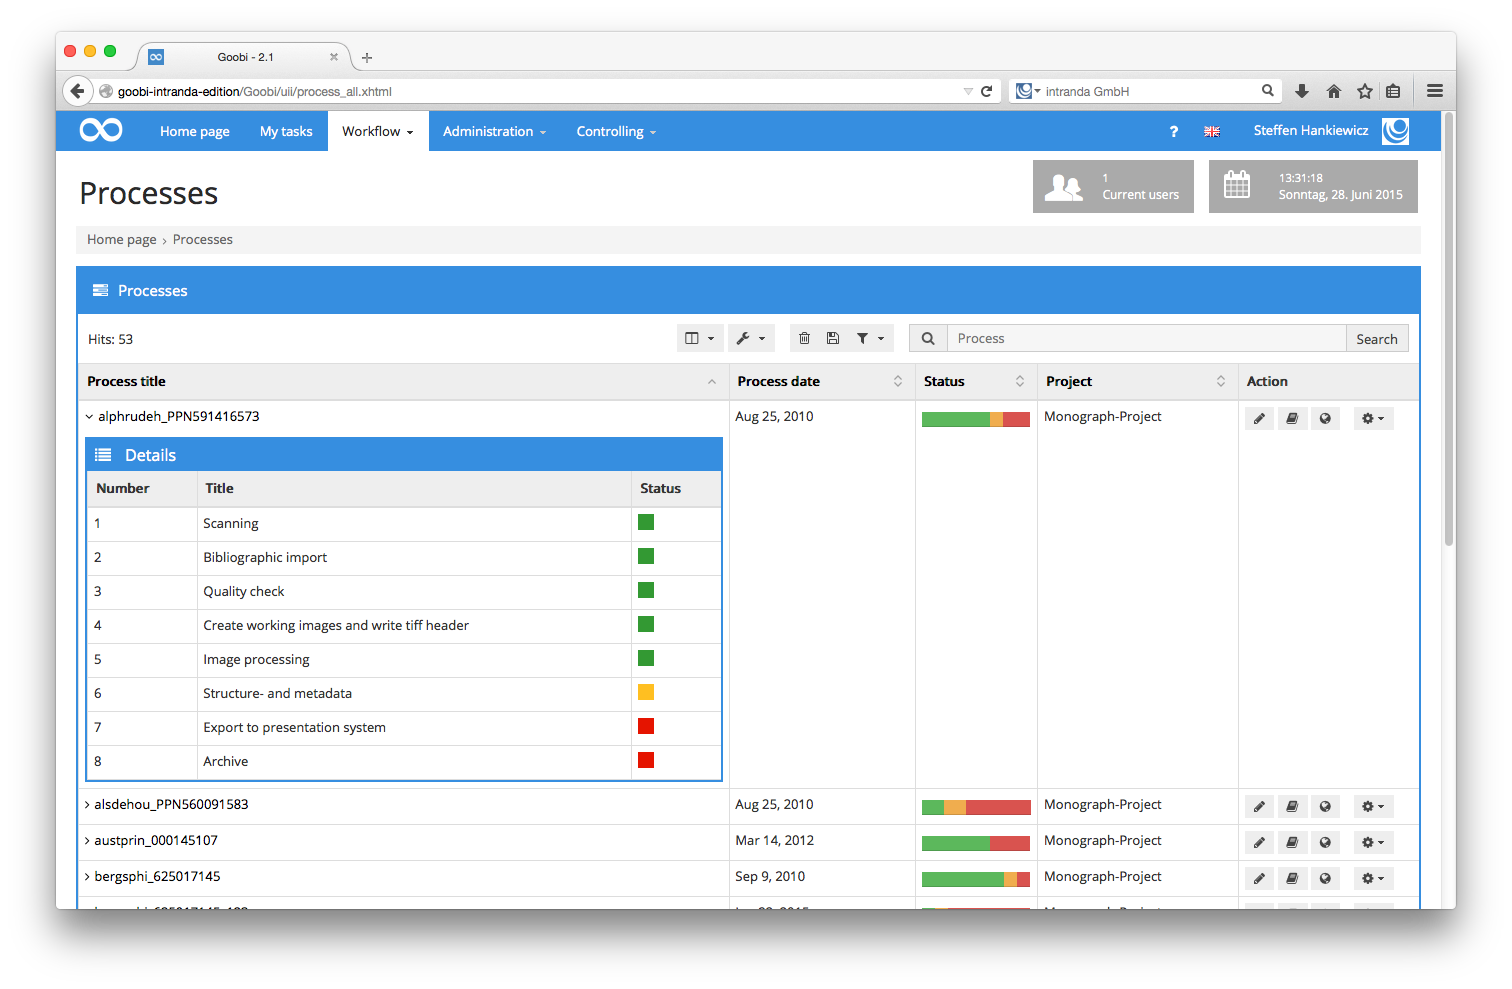Expand details for bergsphi_625017145
The width and height of the screenshot is (1512, 989).
(x=85, y=876)
